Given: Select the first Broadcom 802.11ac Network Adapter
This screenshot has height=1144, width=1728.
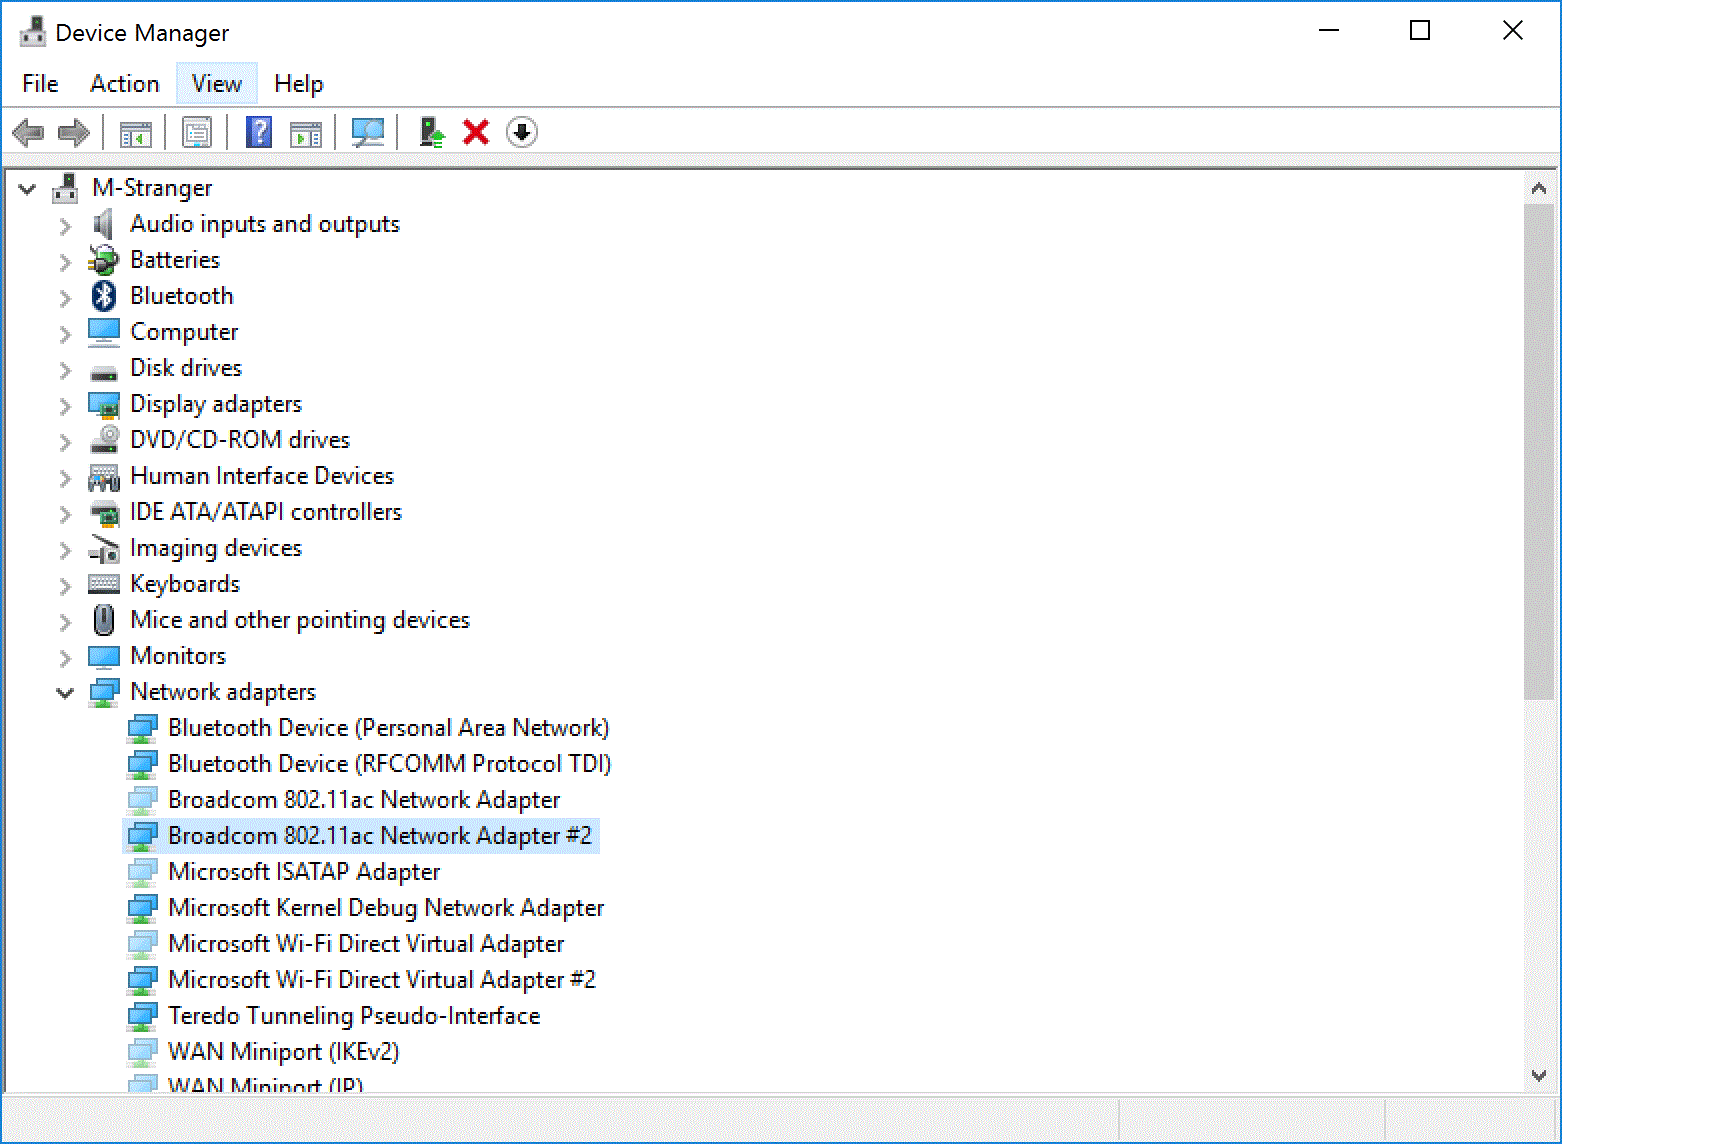Looking at the screenshot, I should tap(364, 800).
